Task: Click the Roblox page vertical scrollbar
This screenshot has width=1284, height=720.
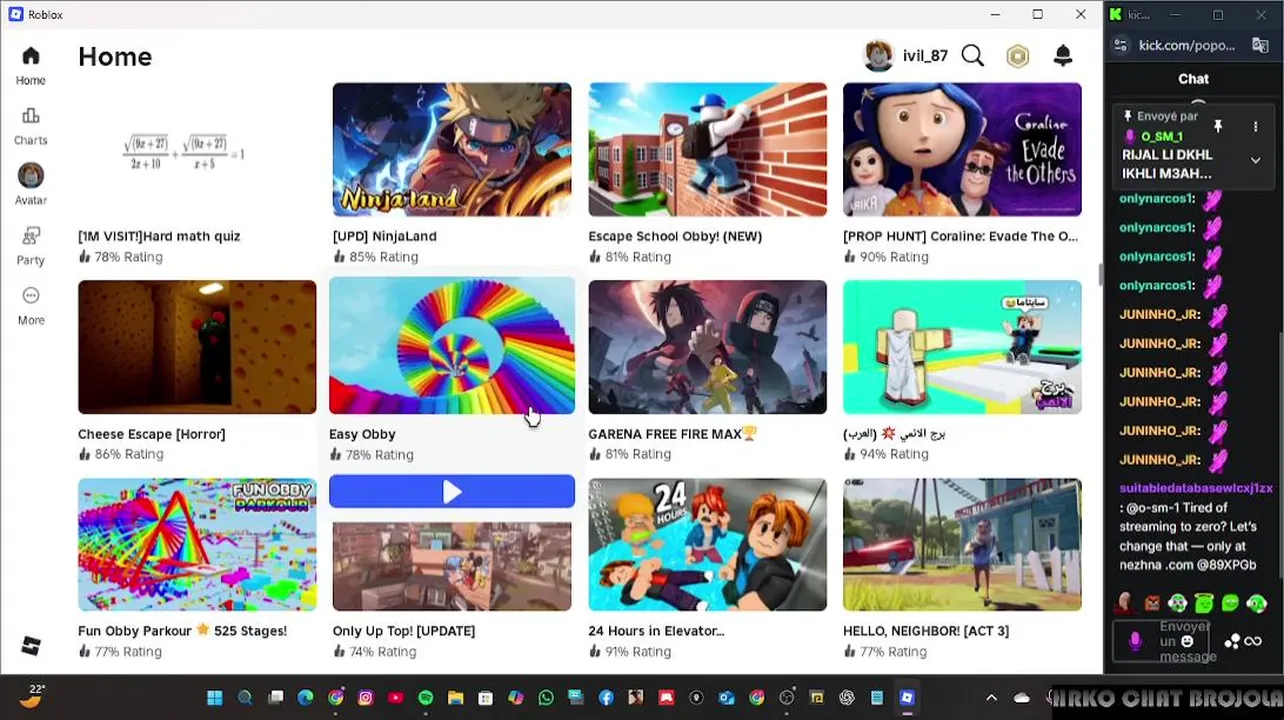Action: click(x=1099, y=275)
